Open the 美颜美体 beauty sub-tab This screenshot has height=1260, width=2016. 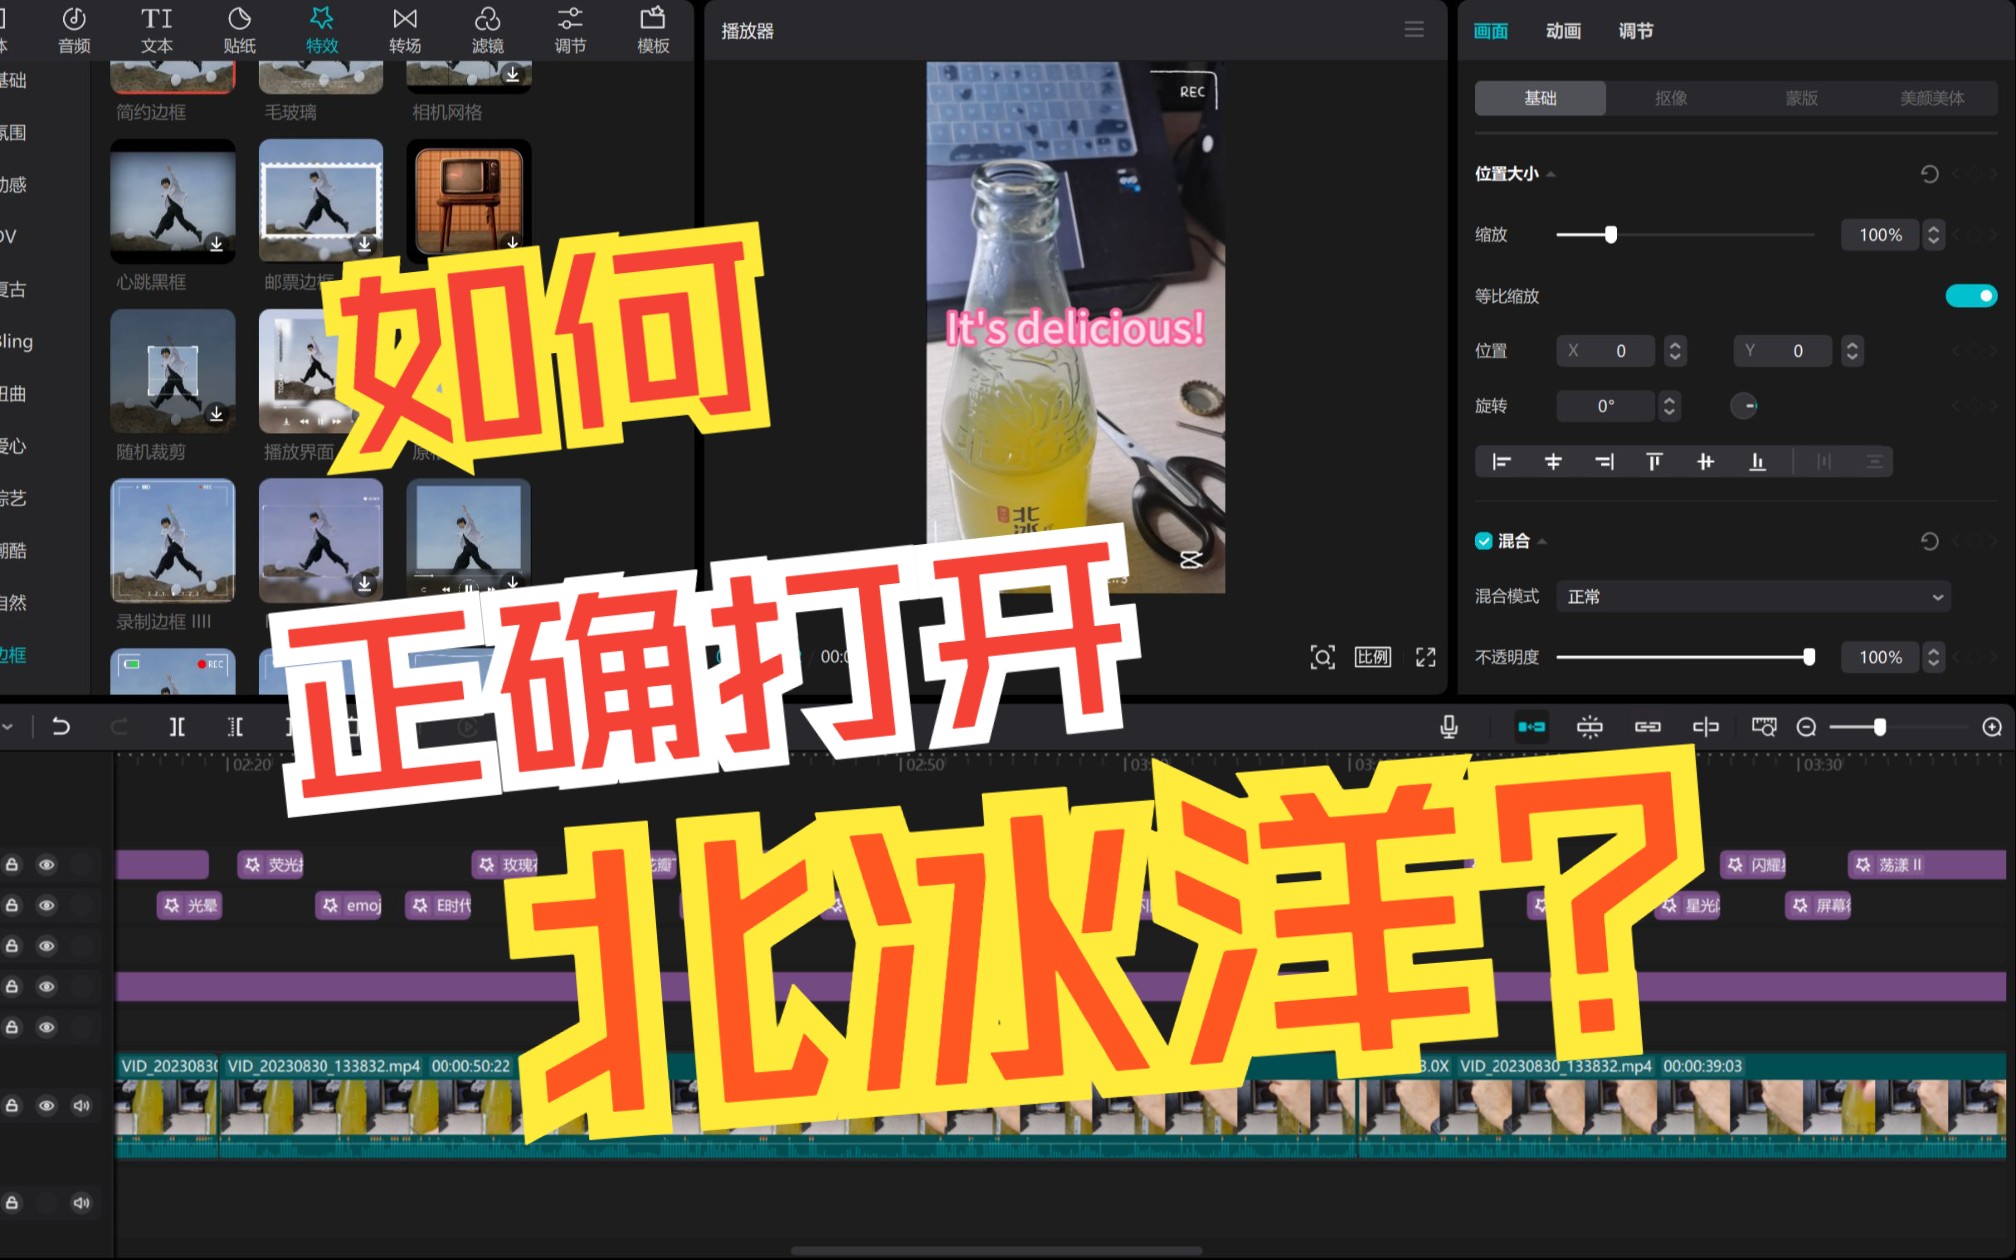pyautogui.click(x=1932, y=98)
